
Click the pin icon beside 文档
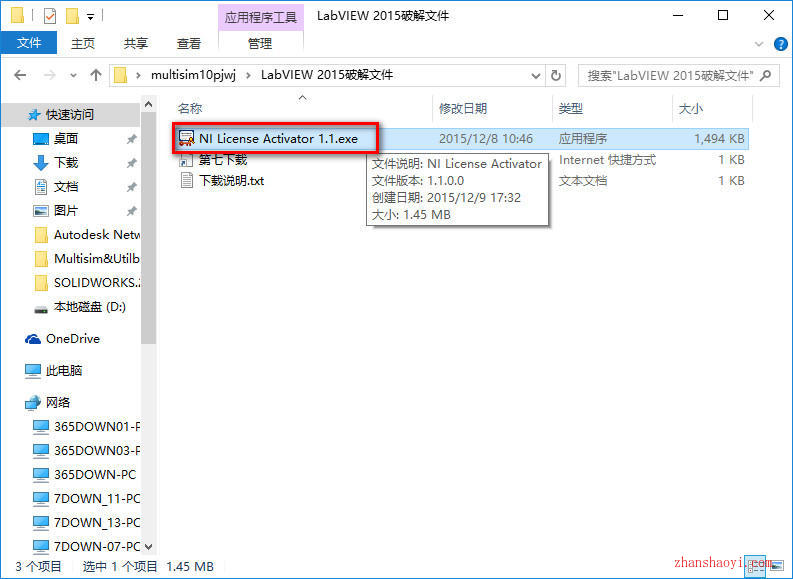pyautogui.click(x=131, y=187)
